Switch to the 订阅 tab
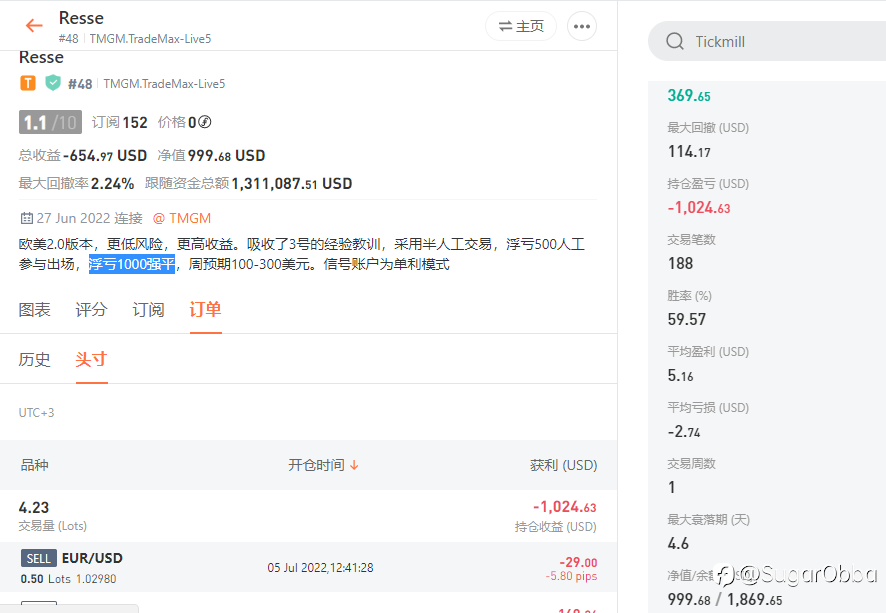886x613 pixels. (148, 310)
